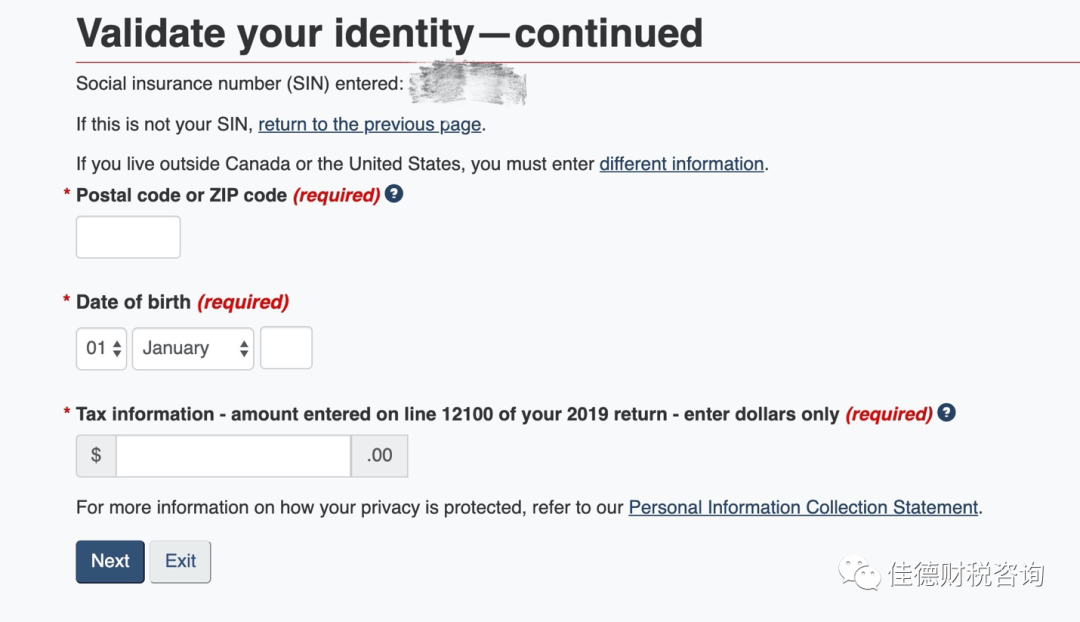Click the .00 cents suffix box
This screenshot has width=1080, height=622.
point(379,456)
